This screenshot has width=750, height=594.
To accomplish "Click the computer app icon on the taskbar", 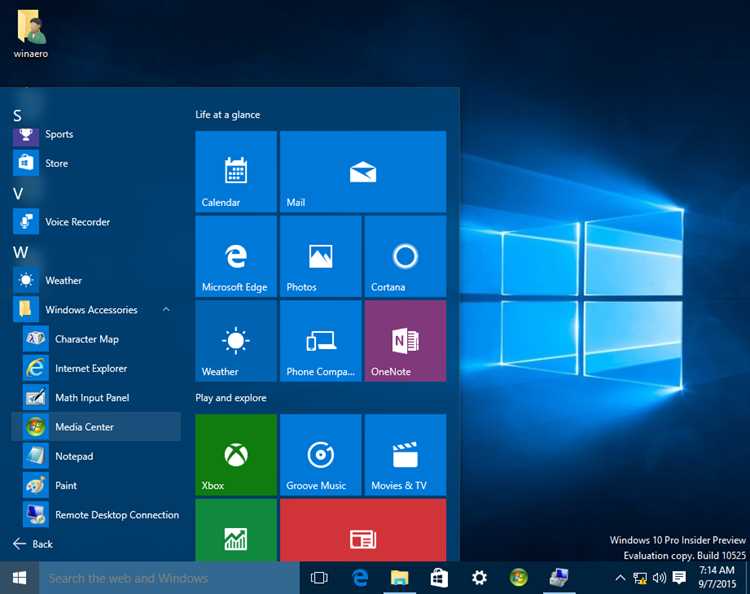I will 559,578.
